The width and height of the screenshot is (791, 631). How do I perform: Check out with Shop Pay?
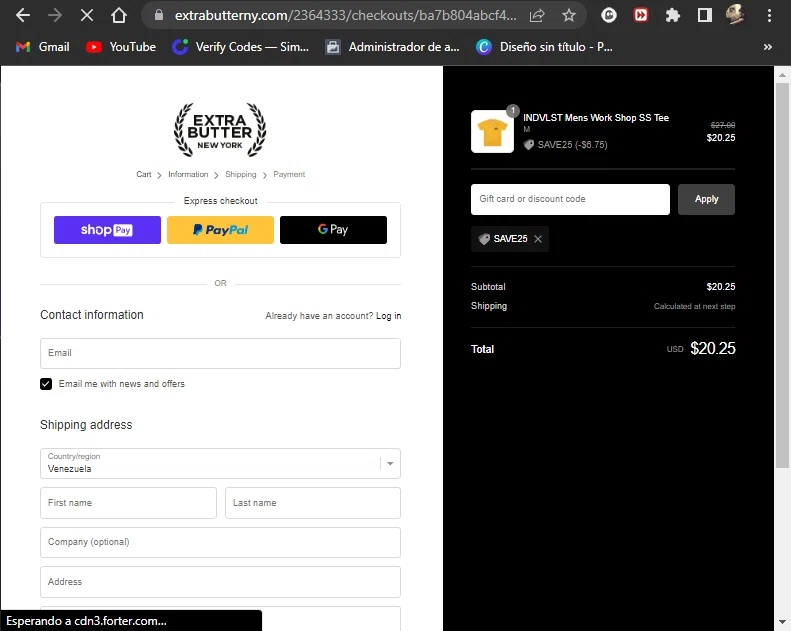(107, 230)
